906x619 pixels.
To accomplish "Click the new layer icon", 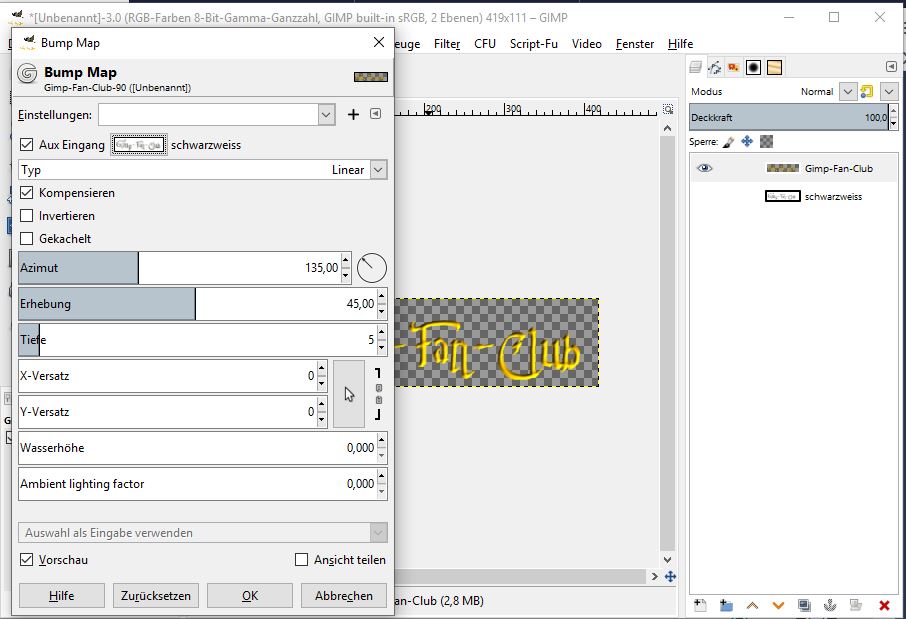I will [x=700, y=605].
